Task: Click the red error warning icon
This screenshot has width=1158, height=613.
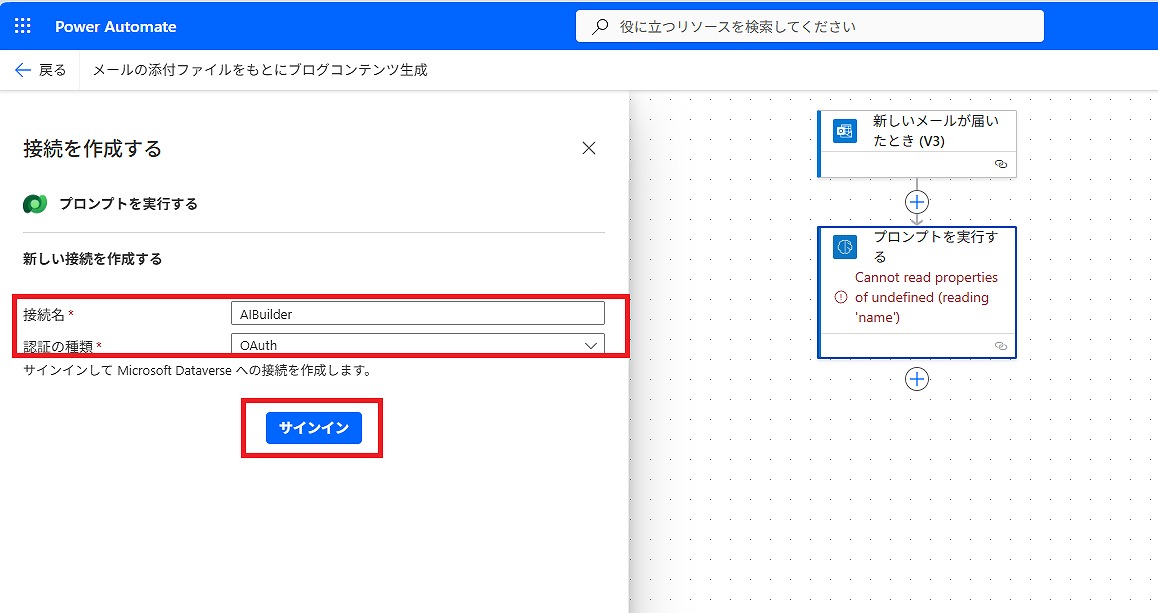Action: 840,297
